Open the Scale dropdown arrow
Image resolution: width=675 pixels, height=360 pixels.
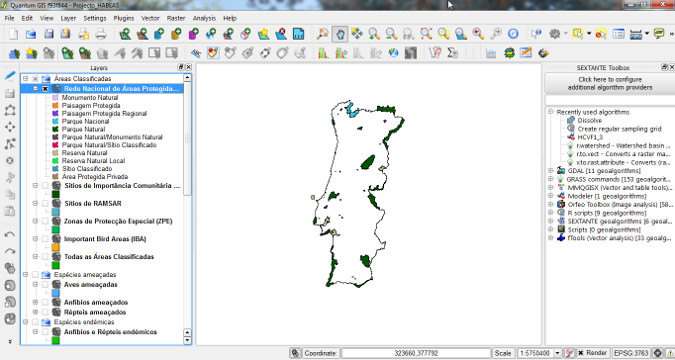pos(557,353)
